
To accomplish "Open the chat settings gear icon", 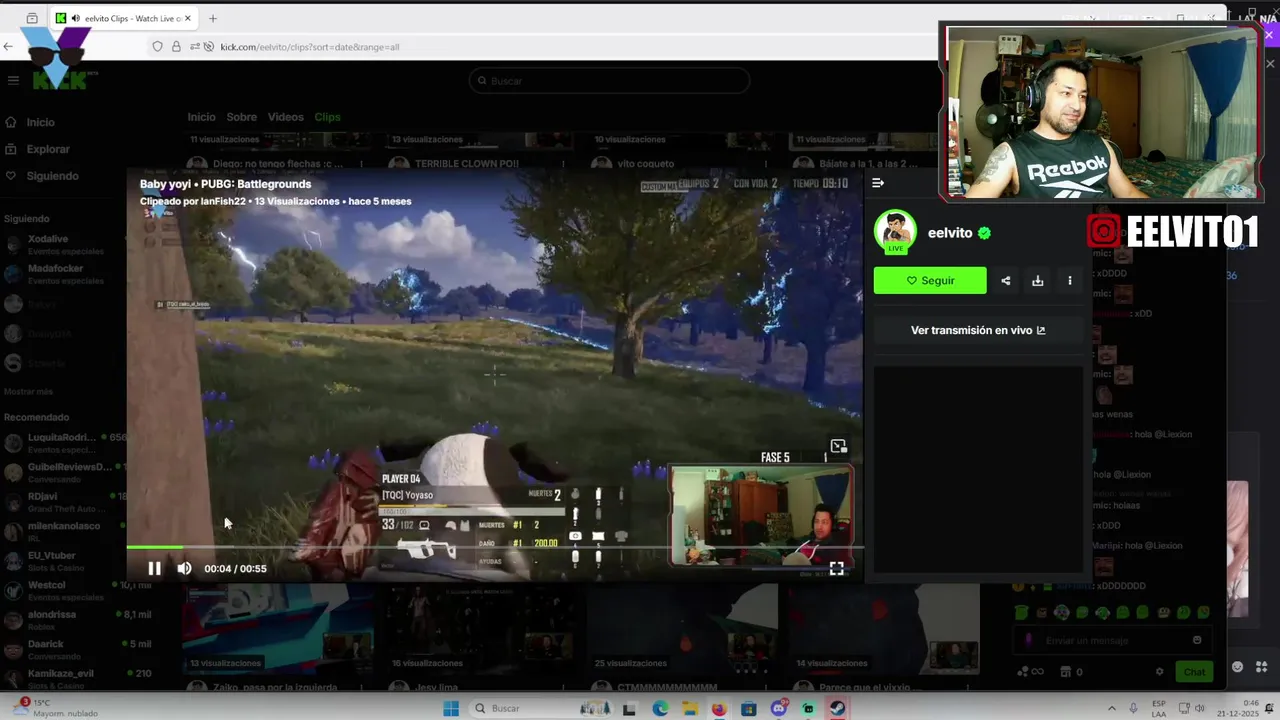I will 1160,672.
